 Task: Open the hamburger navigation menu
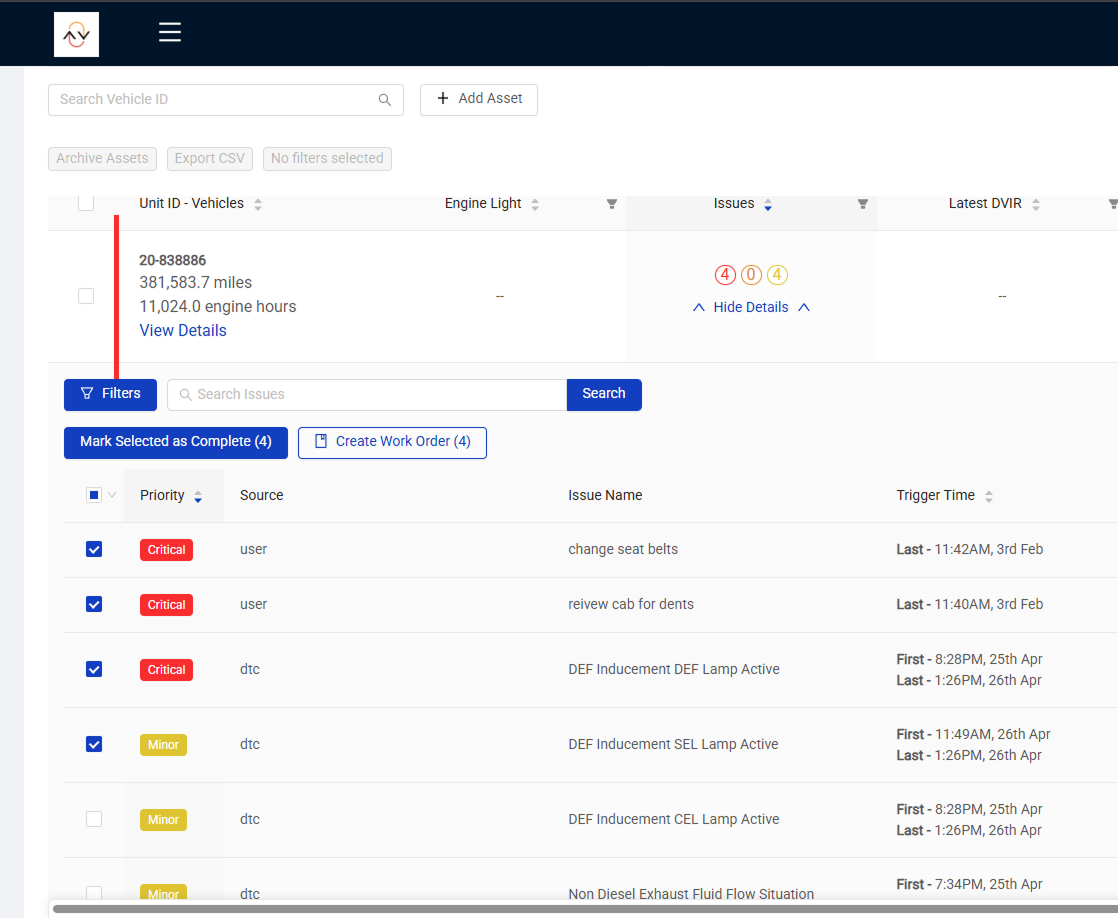[170, 32]
